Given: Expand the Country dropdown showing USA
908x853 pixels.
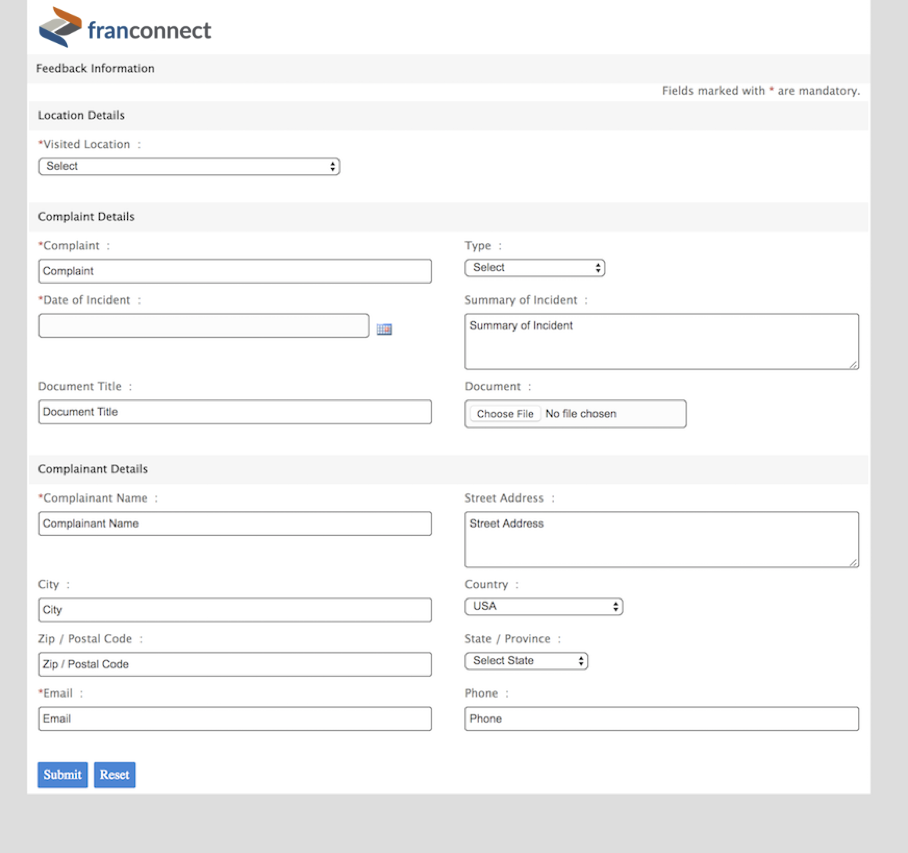Looking at the screenshot, I should point(544,606).
